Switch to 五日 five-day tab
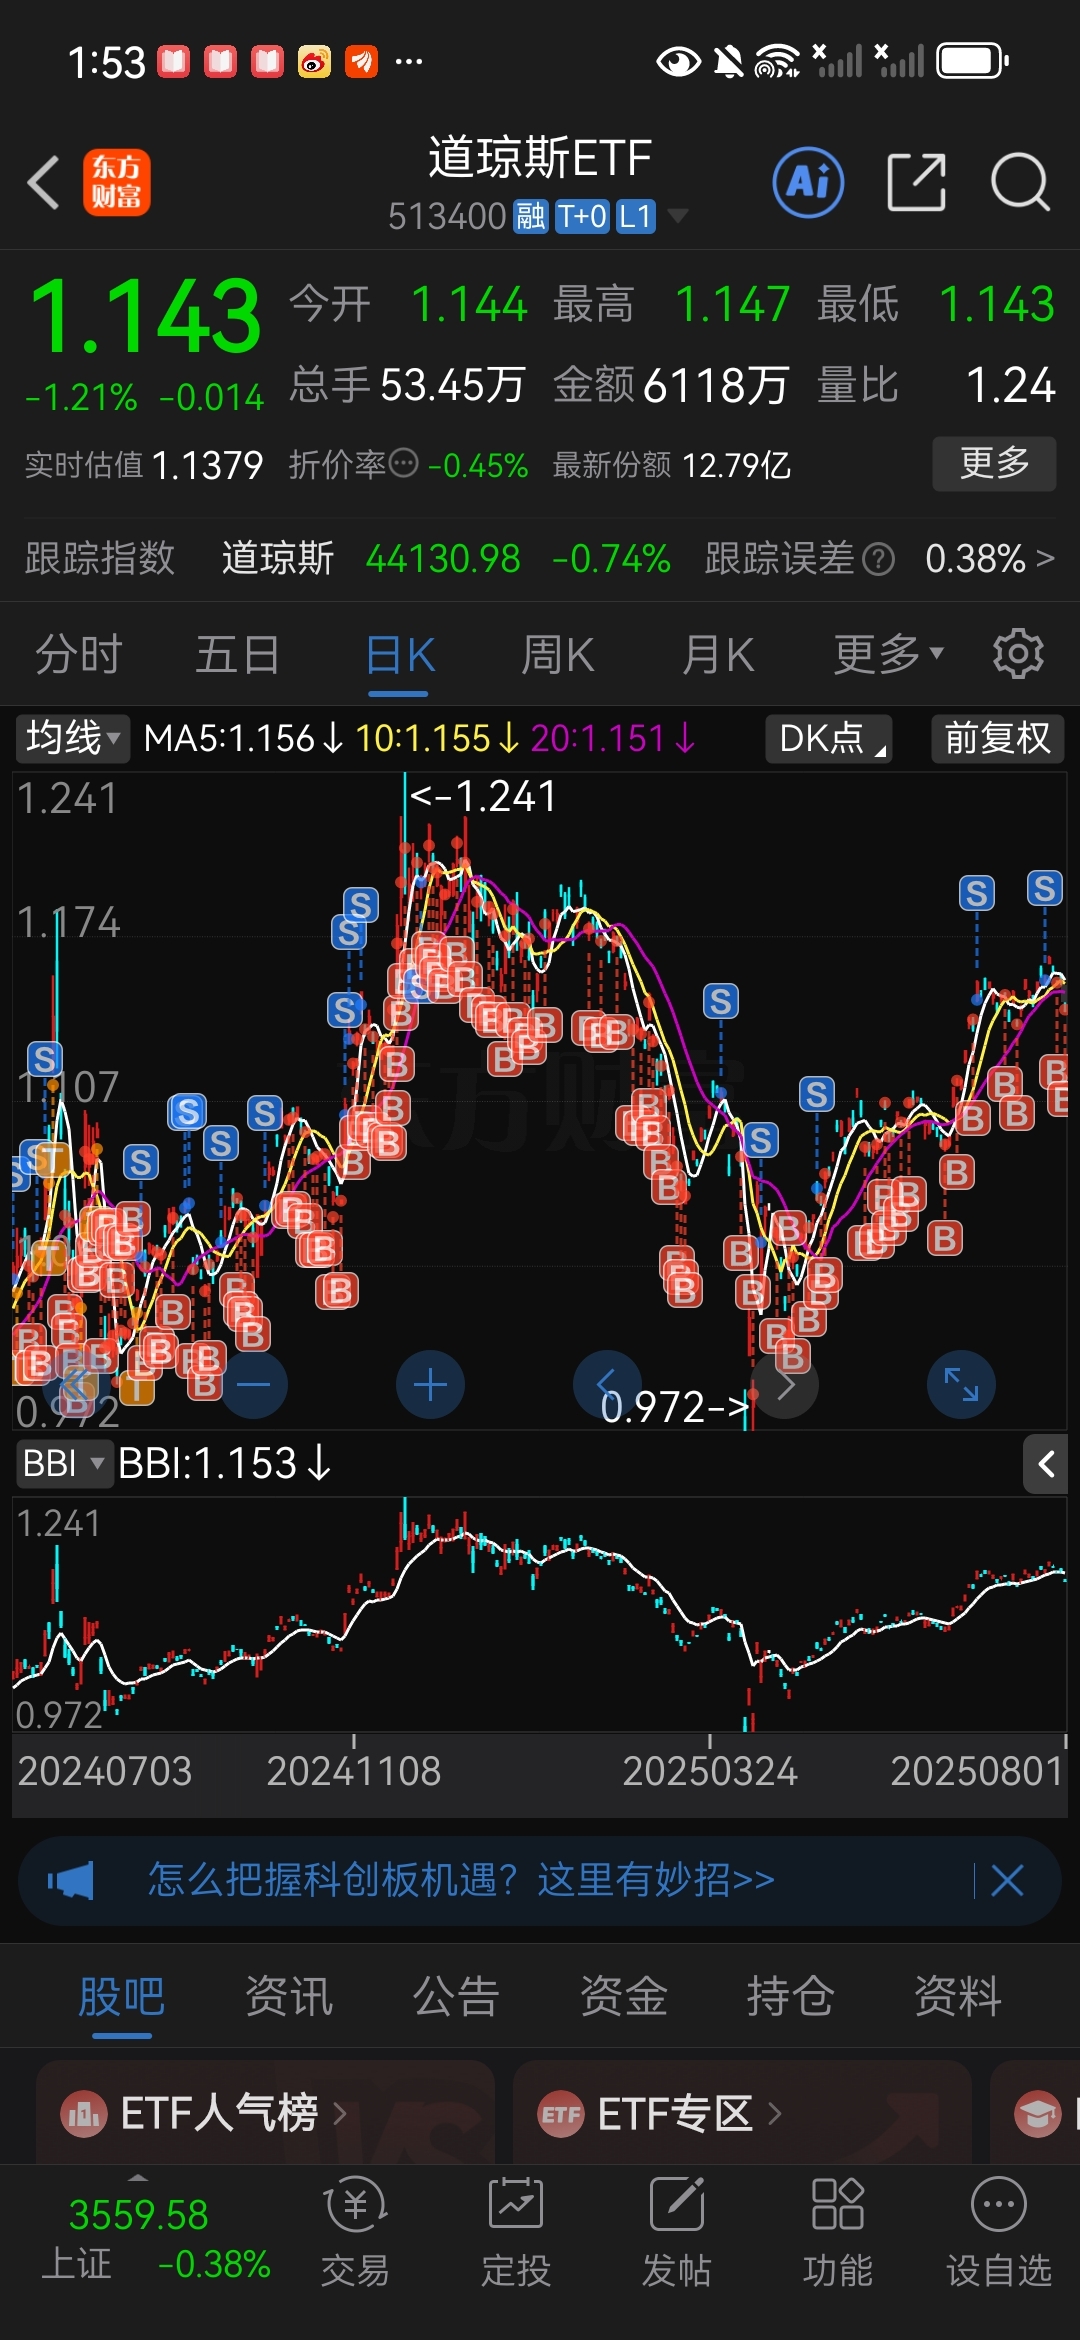This screenshot has width=1080, height=2340. (237, 654)
